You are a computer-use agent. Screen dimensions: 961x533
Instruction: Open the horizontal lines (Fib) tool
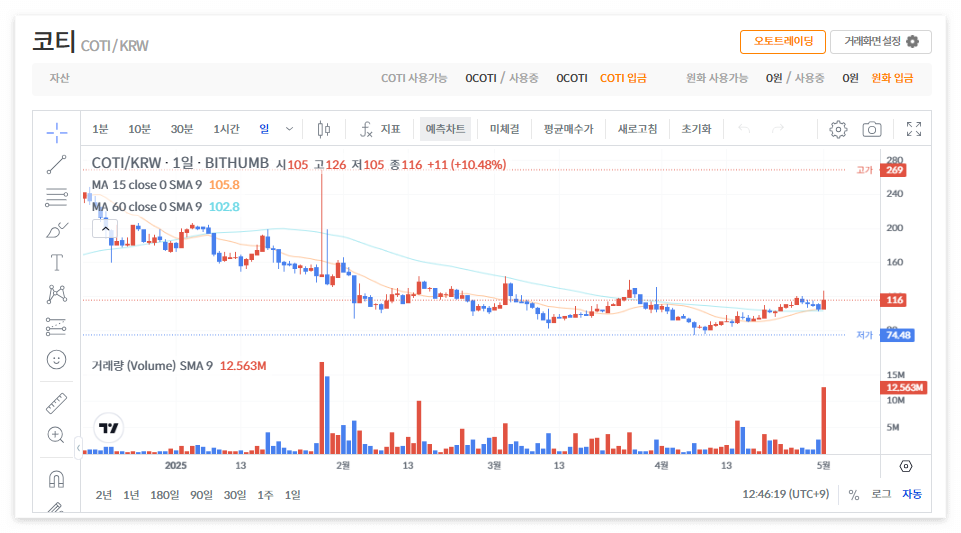56,197
